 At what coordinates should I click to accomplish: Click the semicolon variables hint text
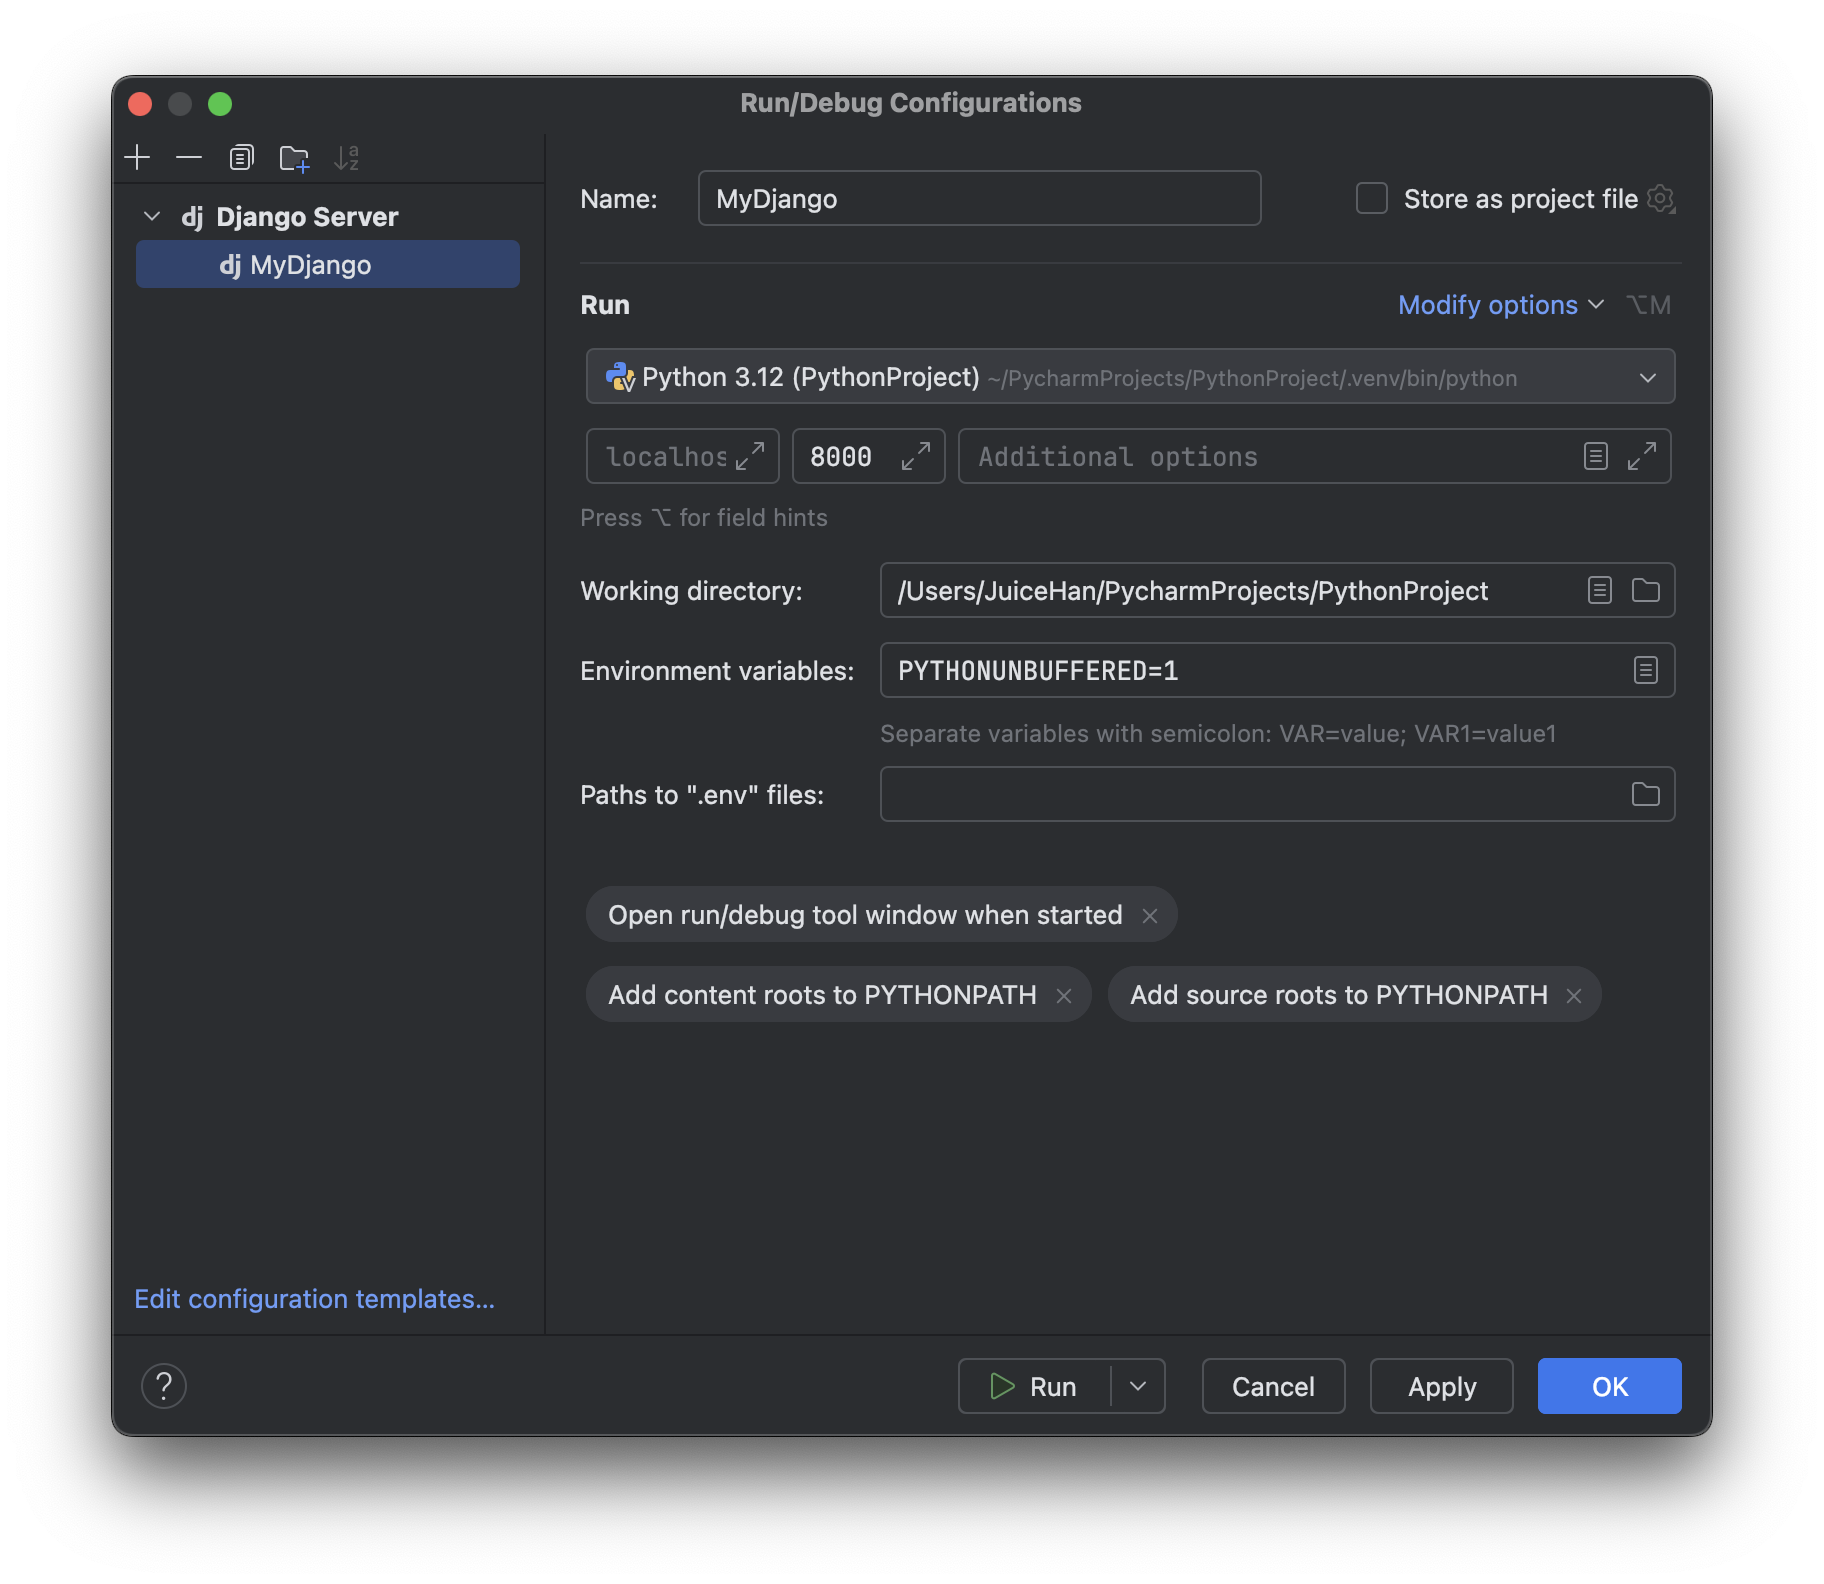(x=1218, y=734)
